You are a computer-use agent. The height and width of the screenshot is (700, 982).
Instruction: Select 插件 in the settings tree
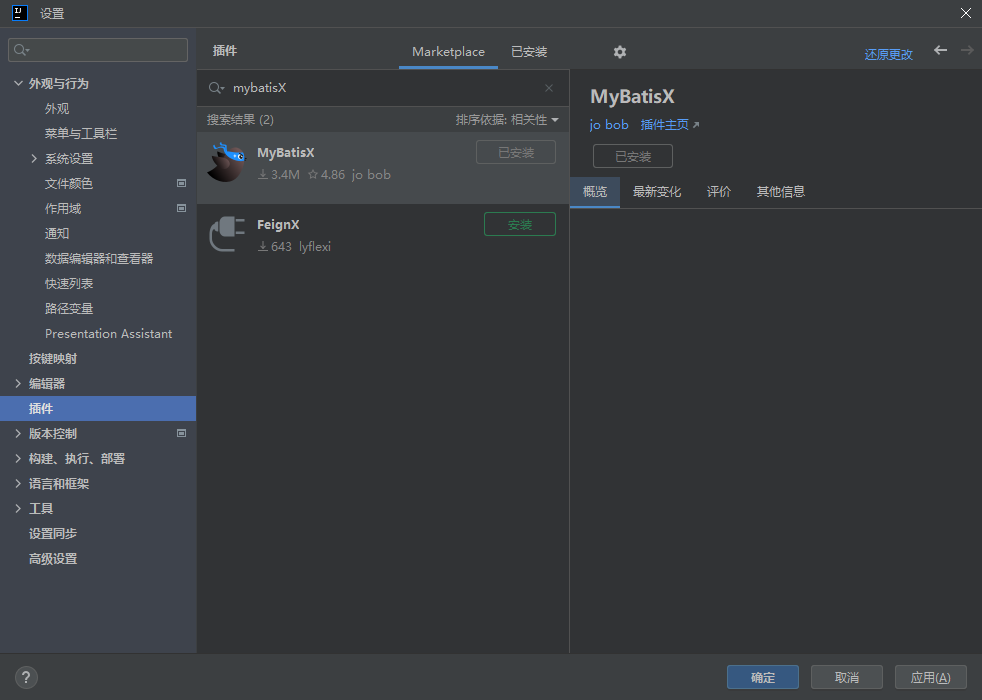[x=98, y=408]
